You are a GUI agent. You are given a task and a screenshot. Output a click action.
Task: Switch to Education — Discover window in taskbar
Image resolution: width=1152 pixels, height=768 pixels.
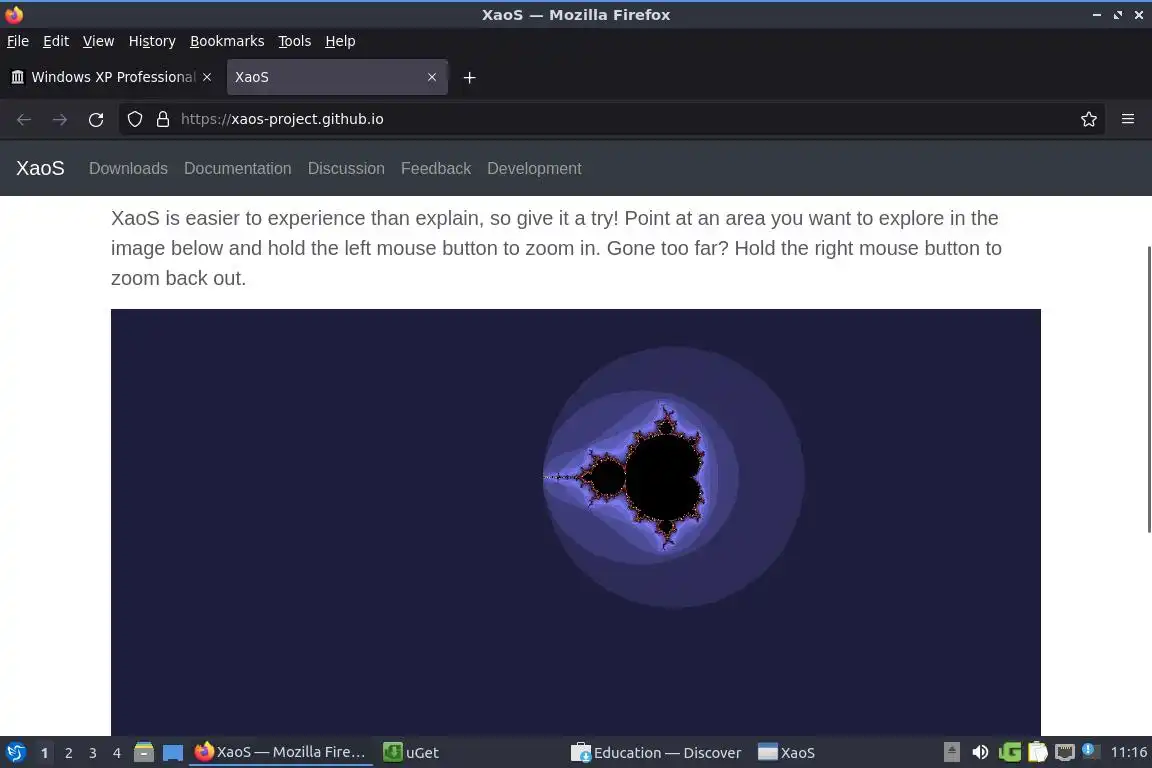(x=657, y=753)
